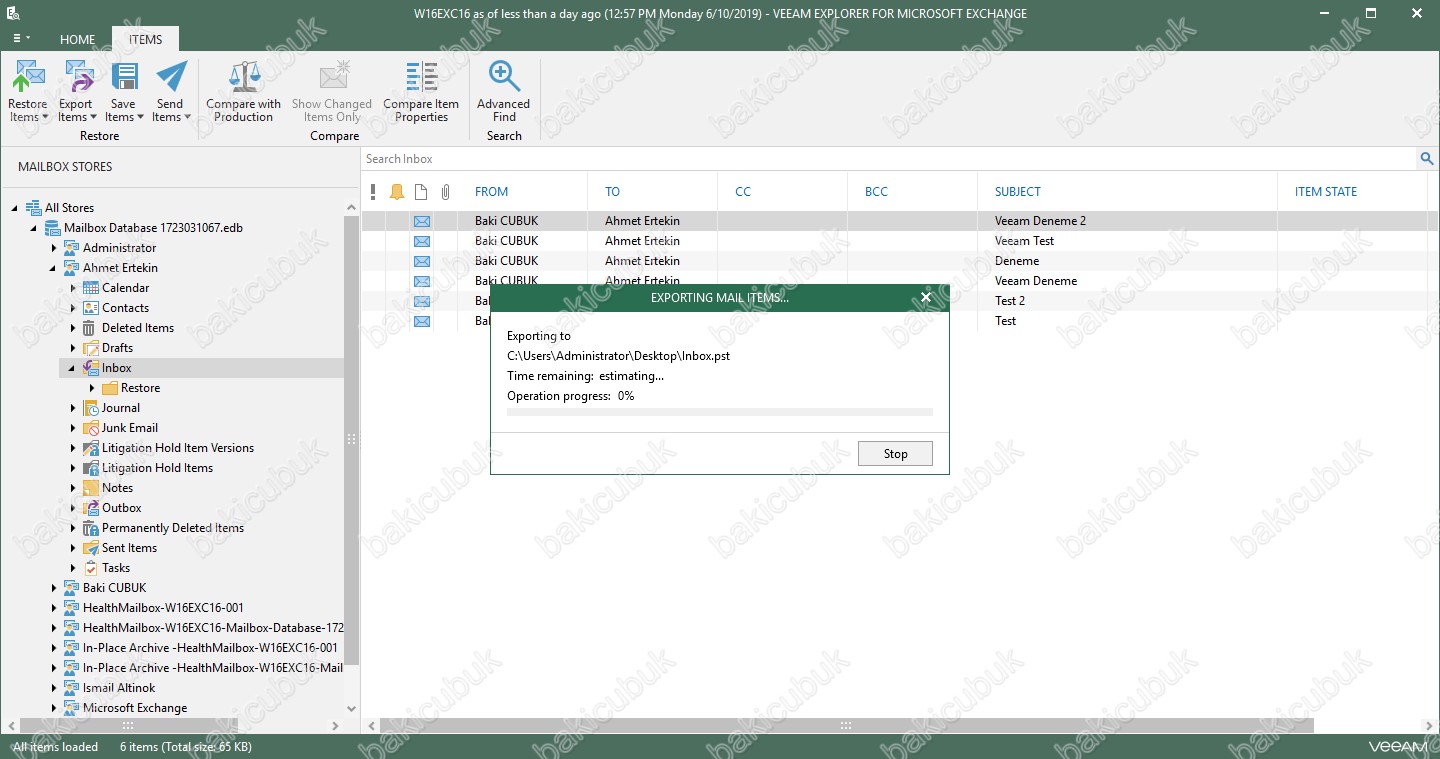This screenshot has width=1440, height=759.
Task: Sort by the item type page column
Action: tap(421, 192)
